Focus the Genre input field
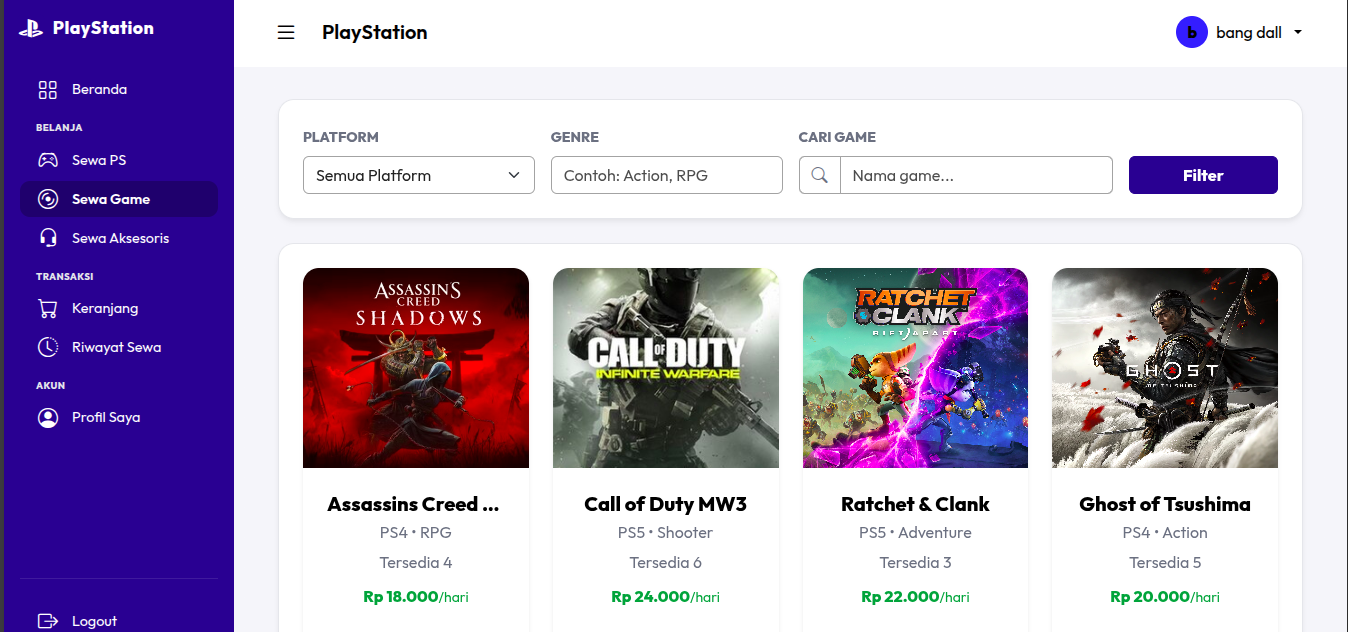 click(667, 175)
